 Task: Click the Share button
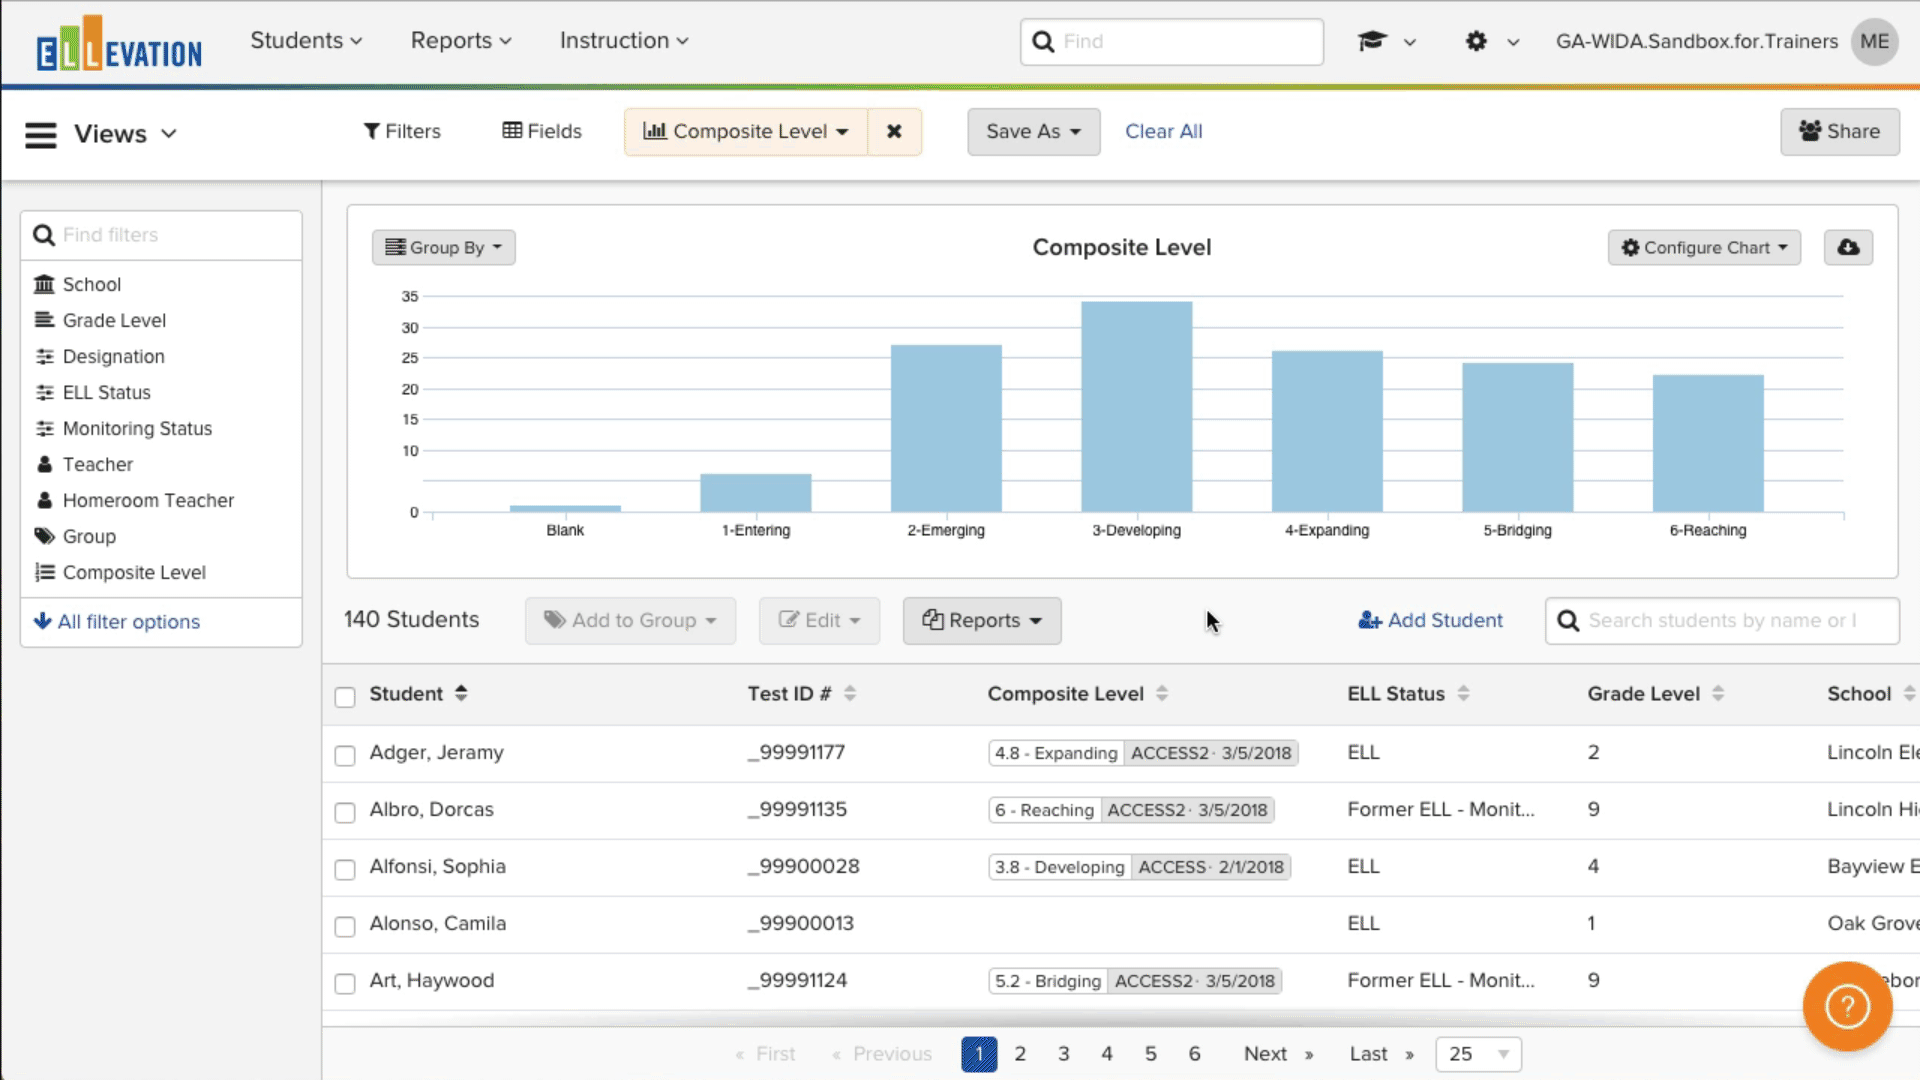click(x=1839, y=131)
